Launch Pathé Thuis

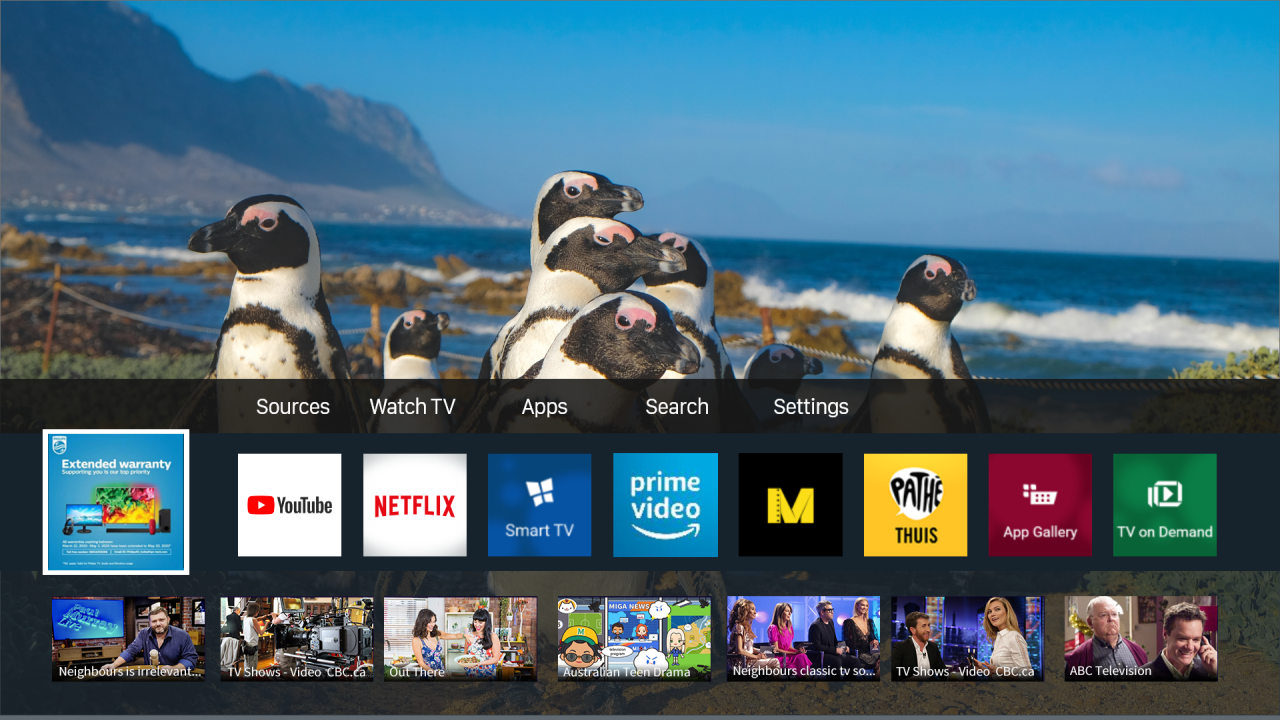coord(915,504)
